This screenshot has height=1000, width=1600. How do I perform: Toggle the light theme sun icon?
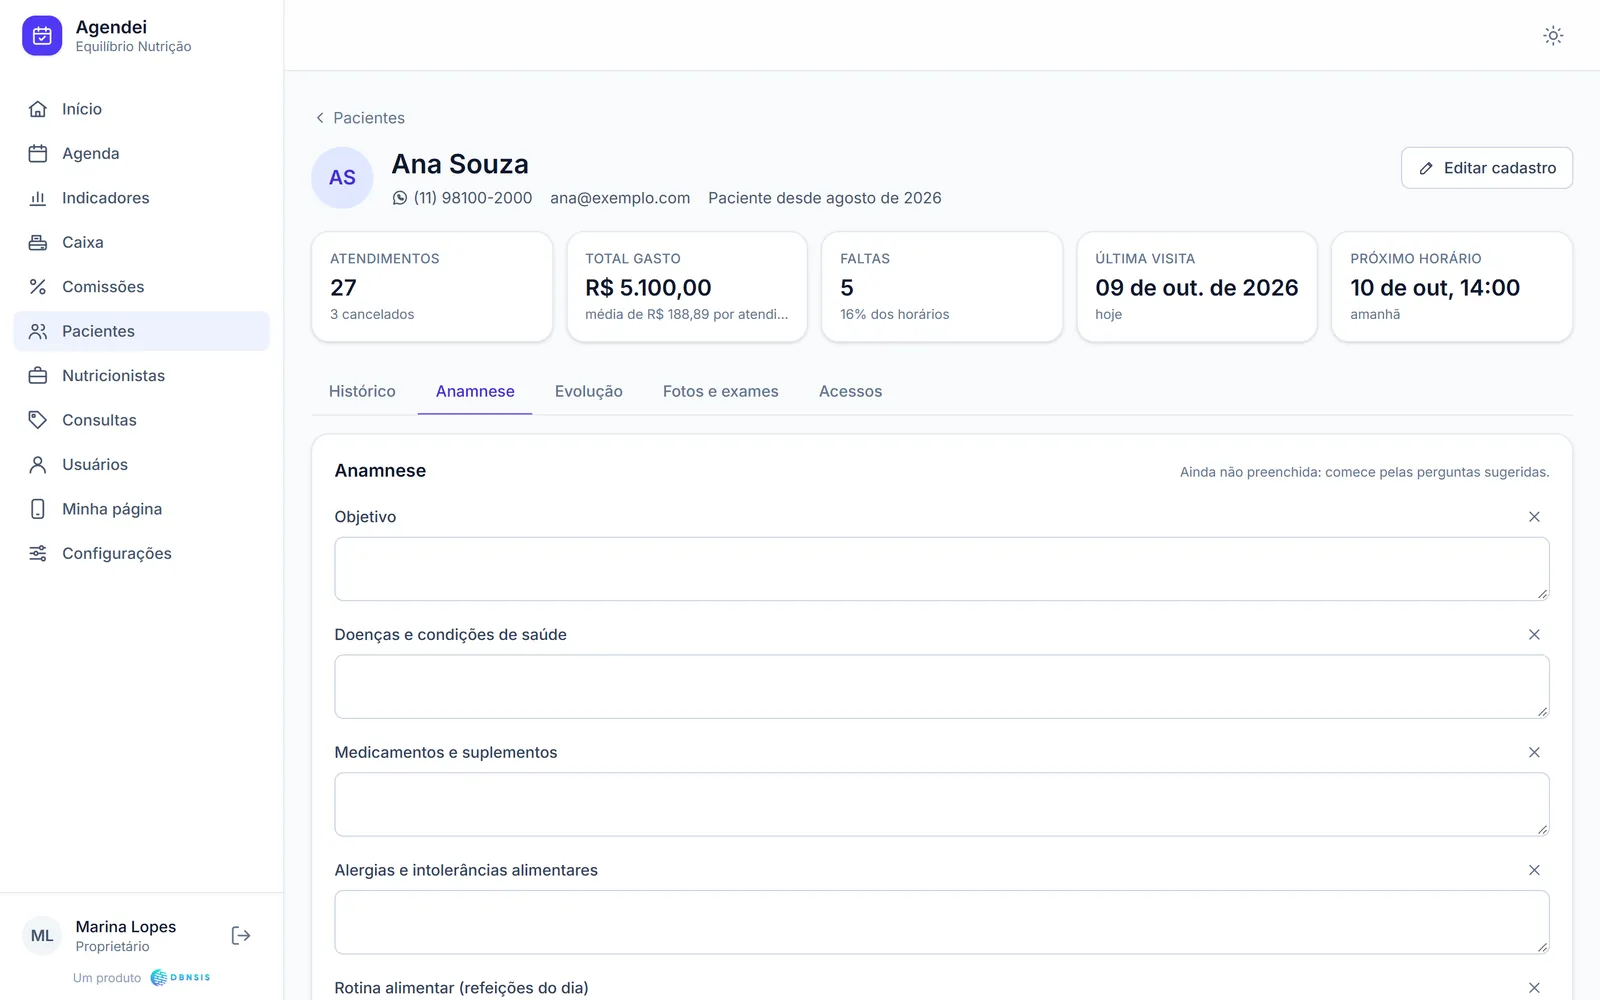[1553, 36]
